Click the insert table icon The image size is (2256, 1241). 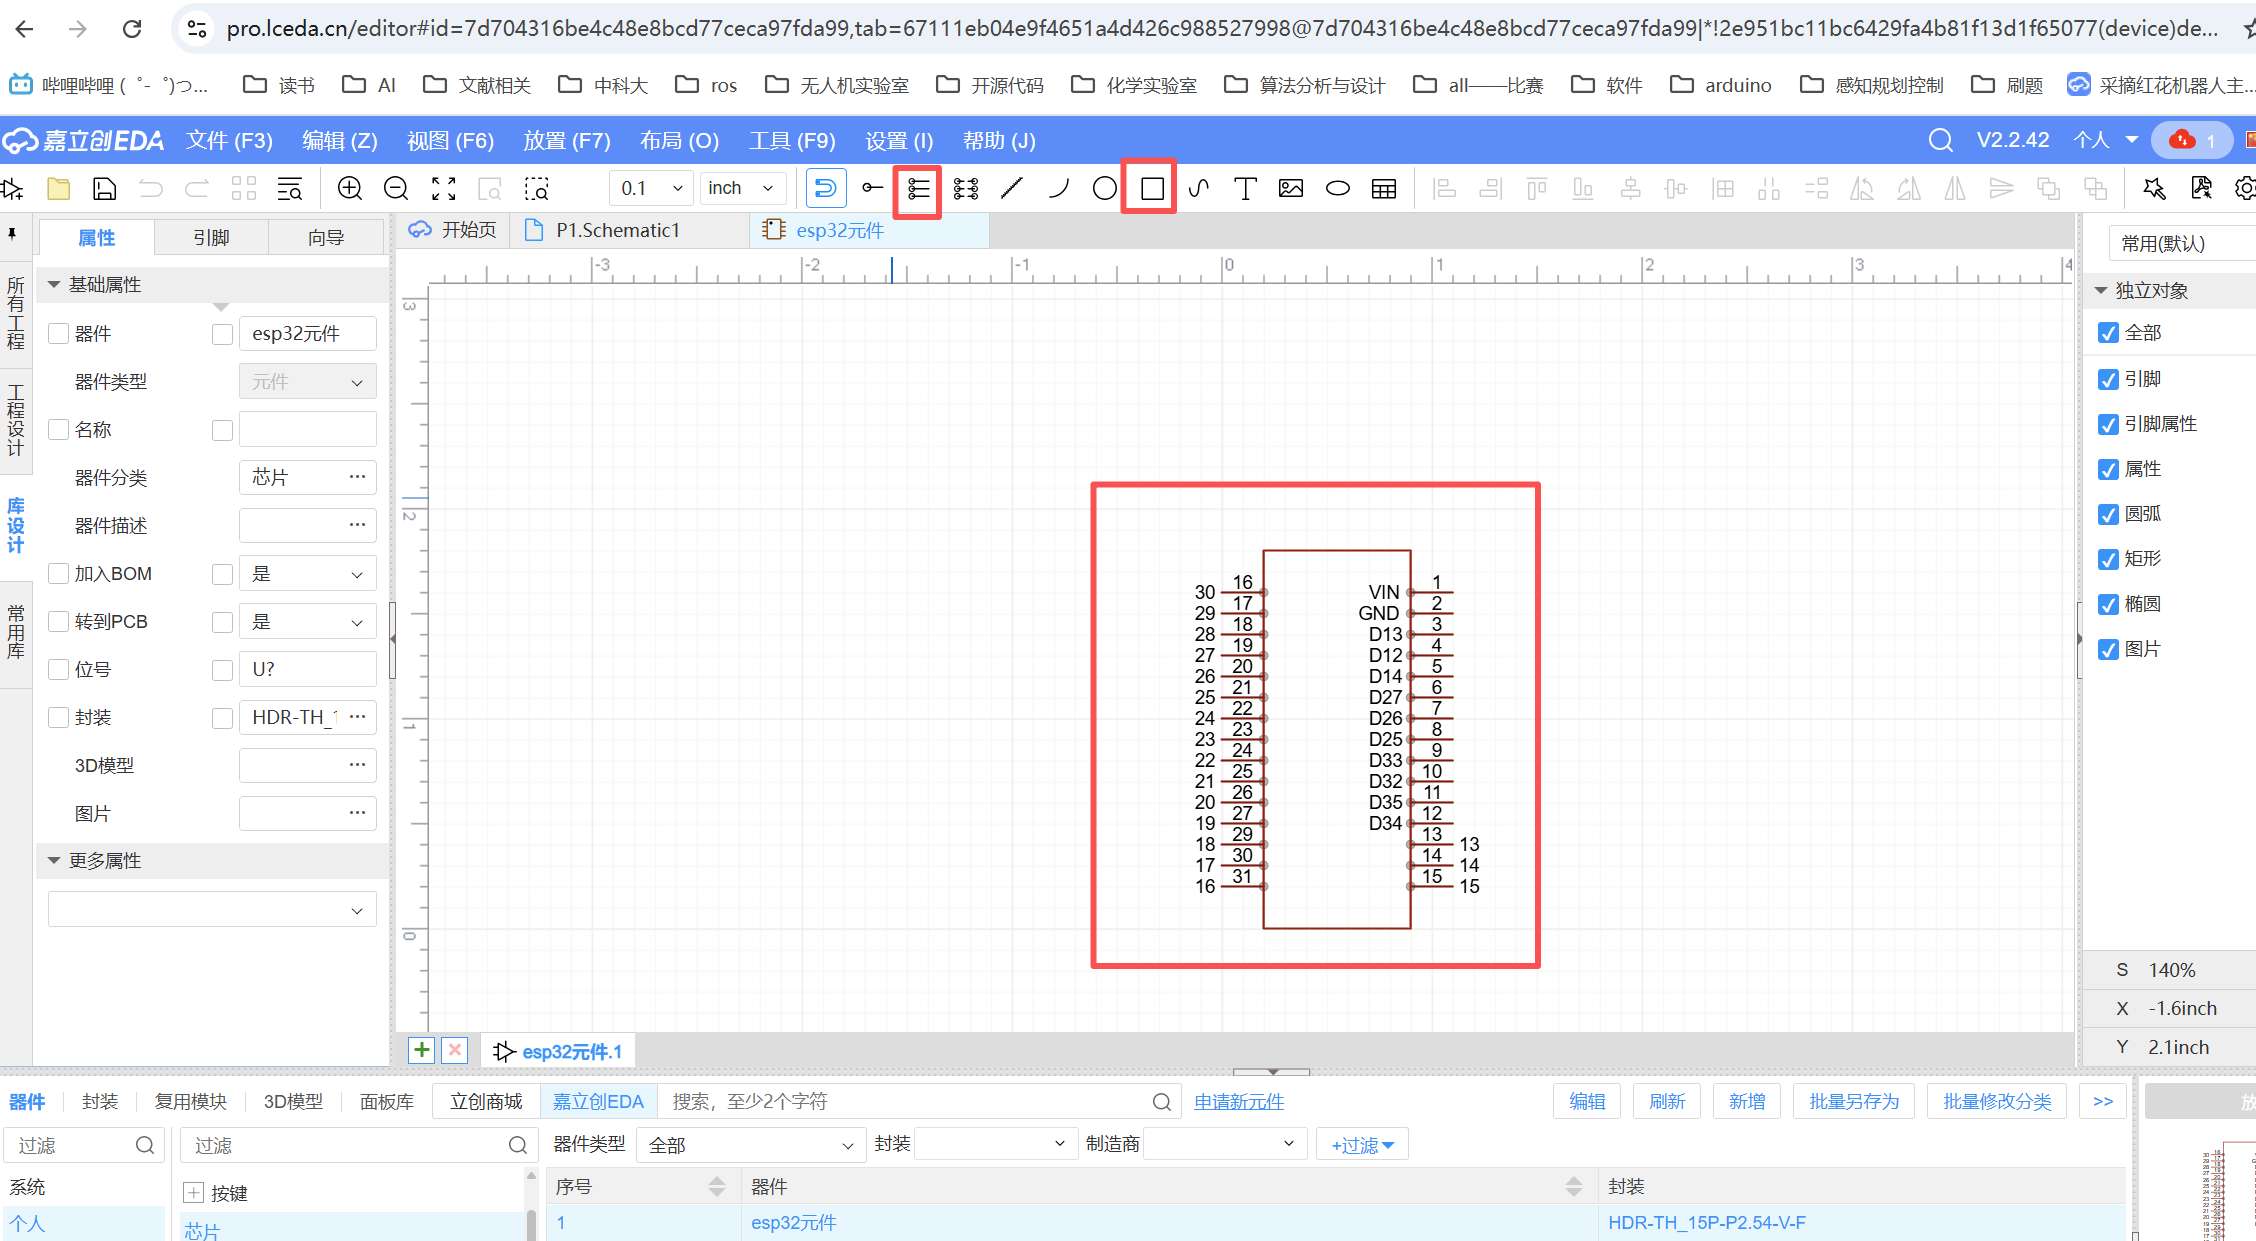[x=1384, y=188]
